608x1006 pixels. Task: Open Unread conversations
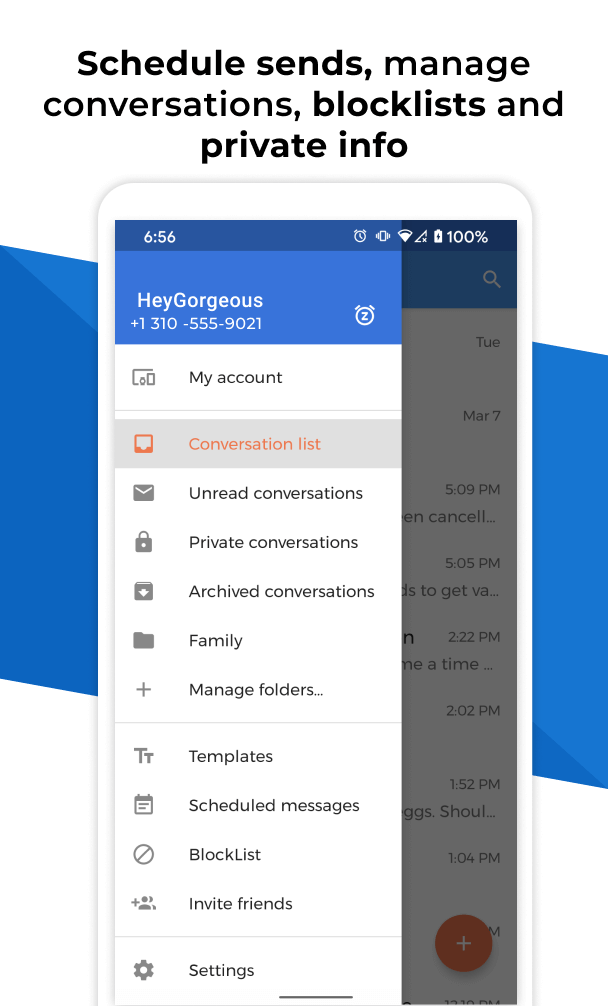[x=275, y=493]
